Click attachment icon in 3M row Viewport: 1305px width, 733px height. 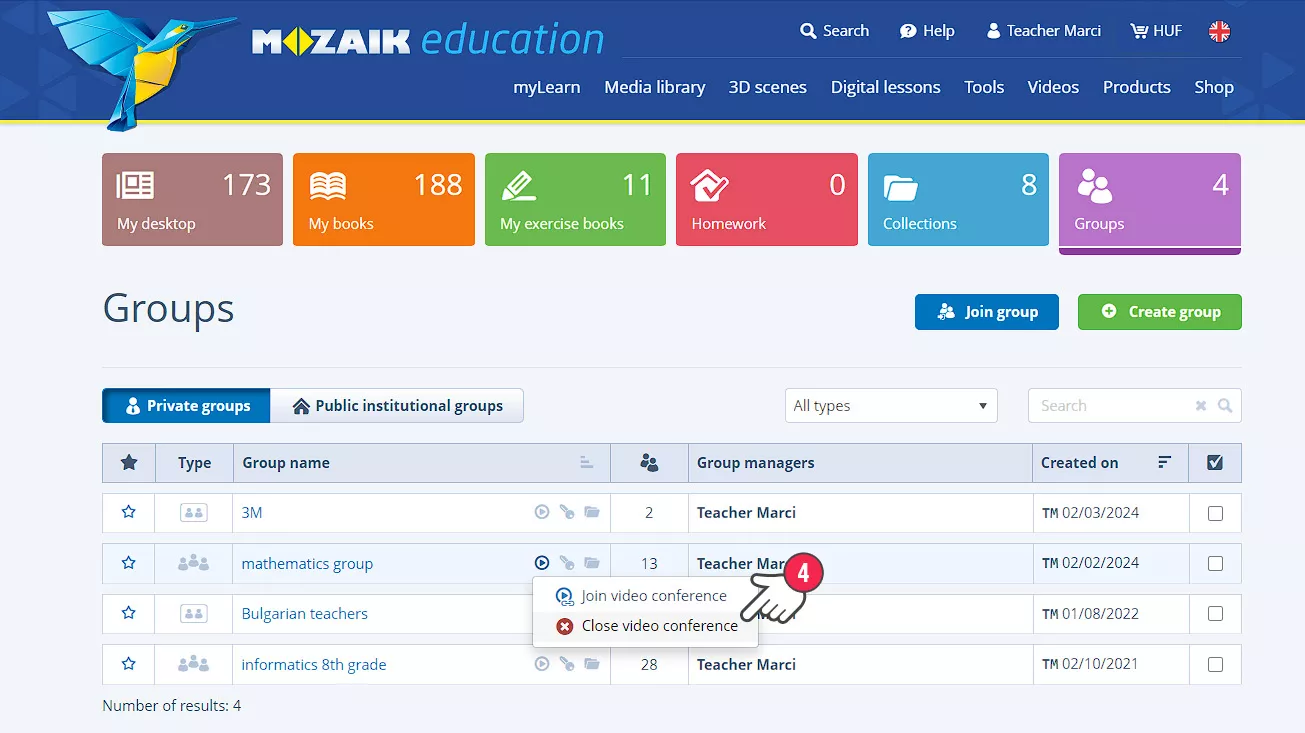pyautogui.click(x=567, y=512)
